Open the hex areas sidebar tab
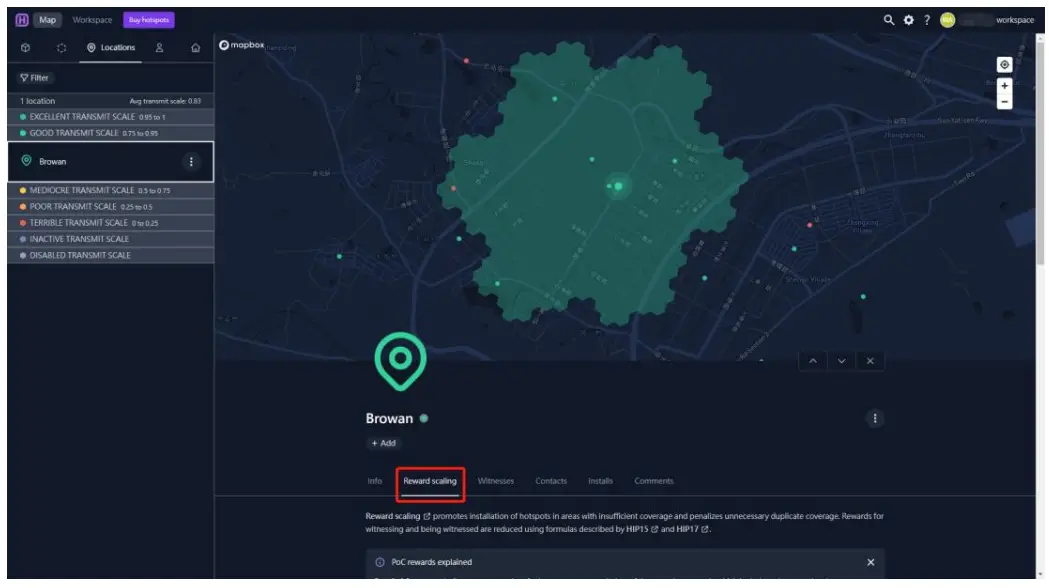Image resolution: width=1049 pixels, height=588 pixels. (x=62, y=48)
